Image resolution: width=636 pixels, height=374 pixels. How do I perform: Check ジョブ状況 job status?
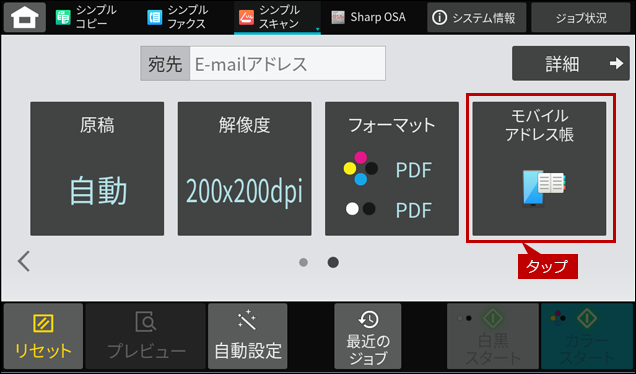(x=581, y=17)
